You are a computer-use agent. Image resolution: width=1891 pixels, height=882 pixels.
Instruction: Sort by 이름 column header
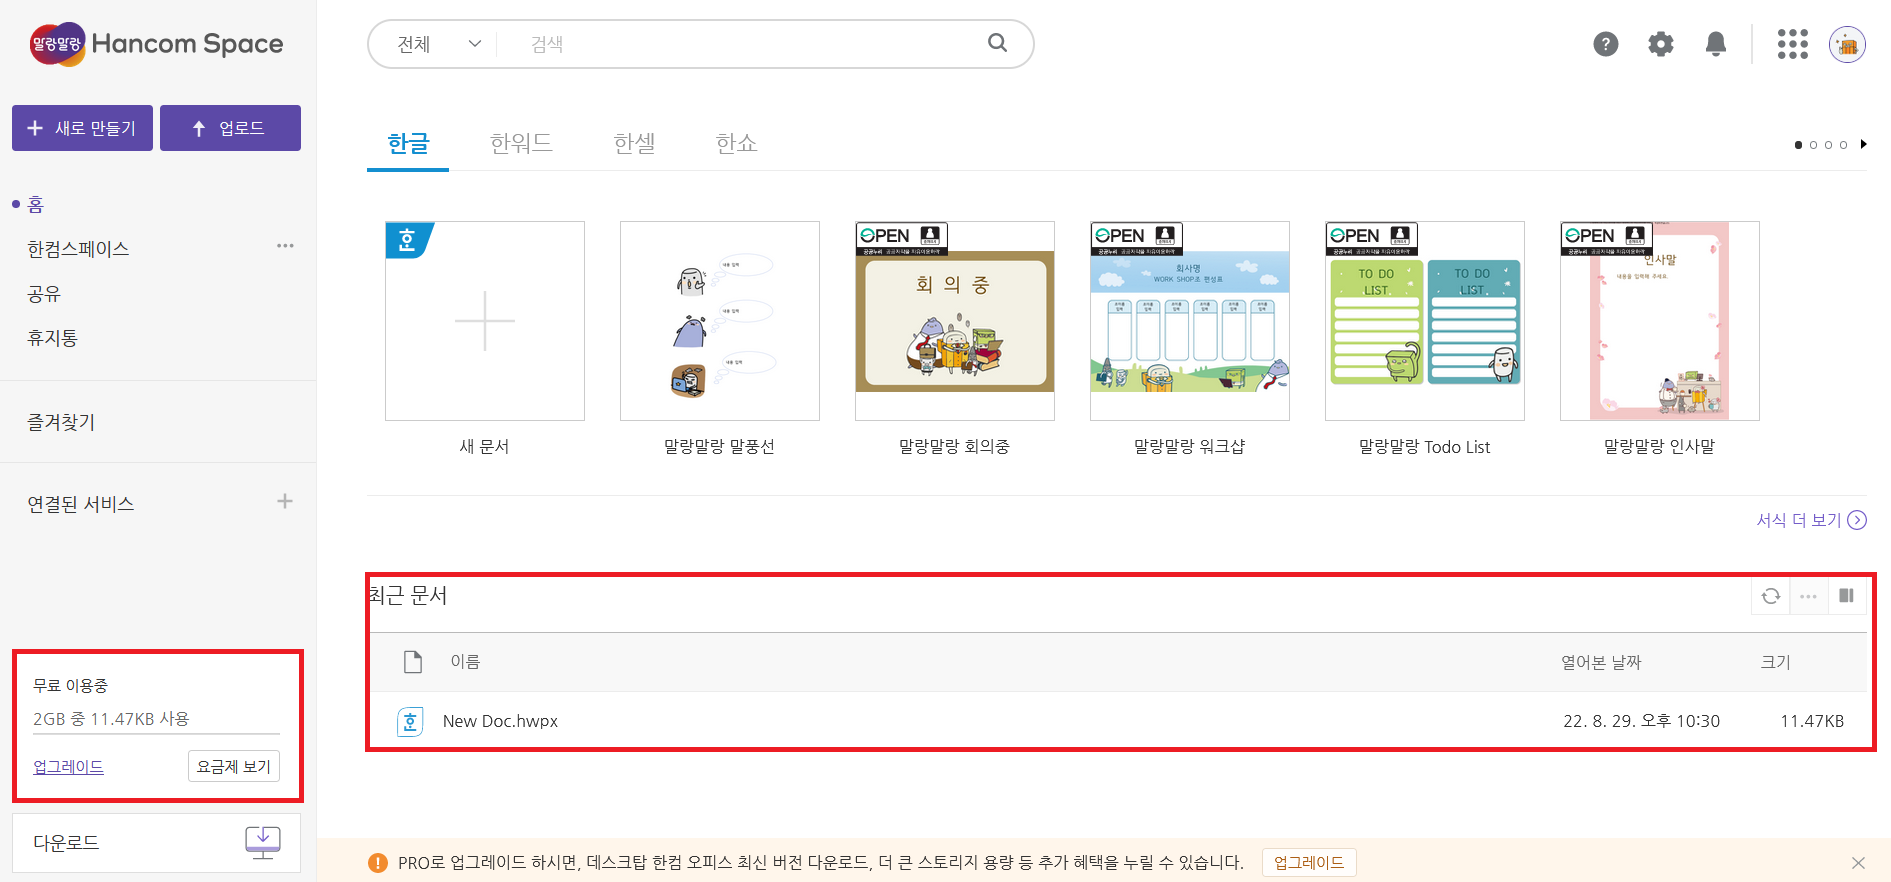(x=465, y=662)
